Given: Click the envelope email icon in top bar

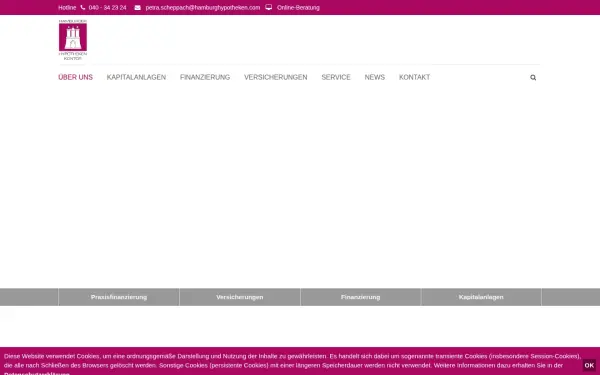Looking at the screenshot, I should (x=137, y=8).
